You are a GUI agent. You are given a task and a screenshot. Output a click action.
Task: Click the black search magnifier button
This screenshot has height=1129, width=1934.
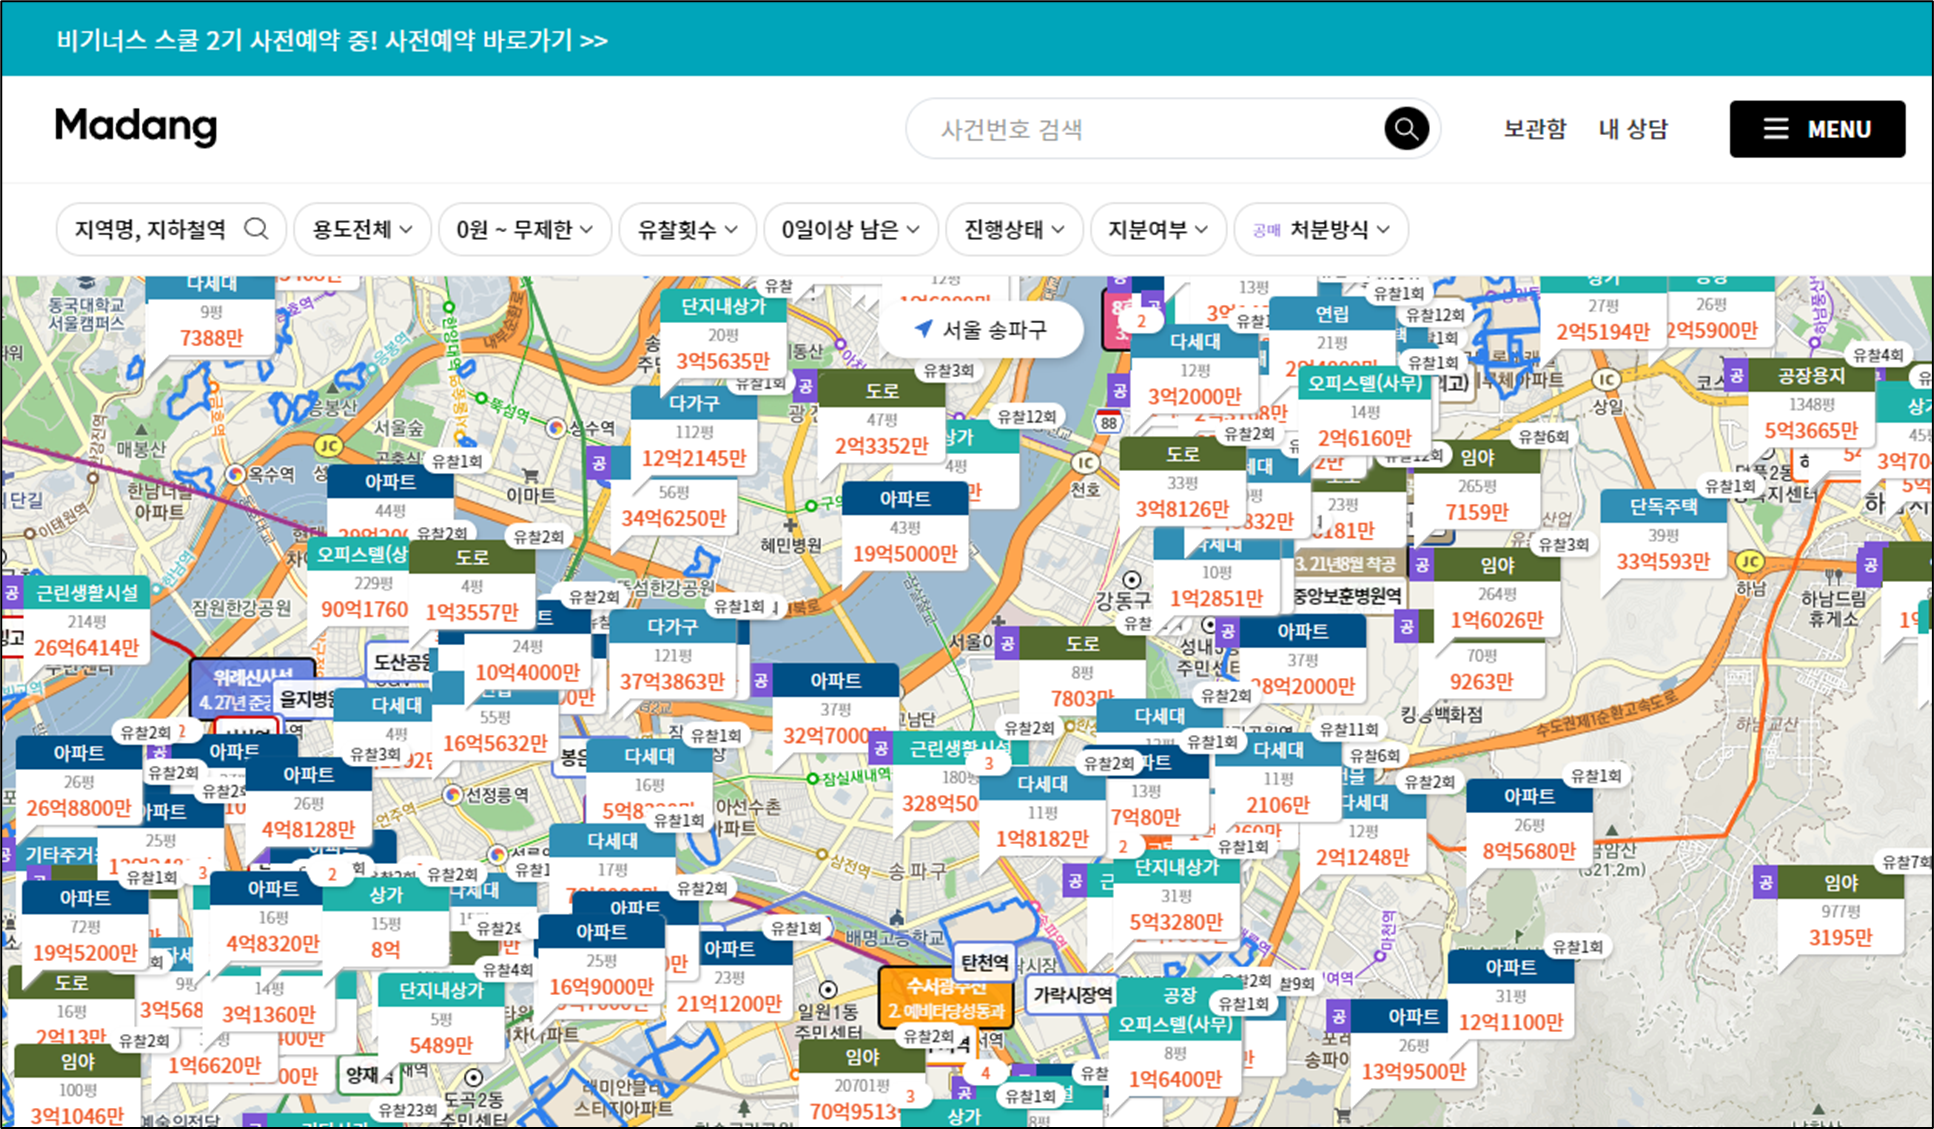click(x=1405, y=129)
